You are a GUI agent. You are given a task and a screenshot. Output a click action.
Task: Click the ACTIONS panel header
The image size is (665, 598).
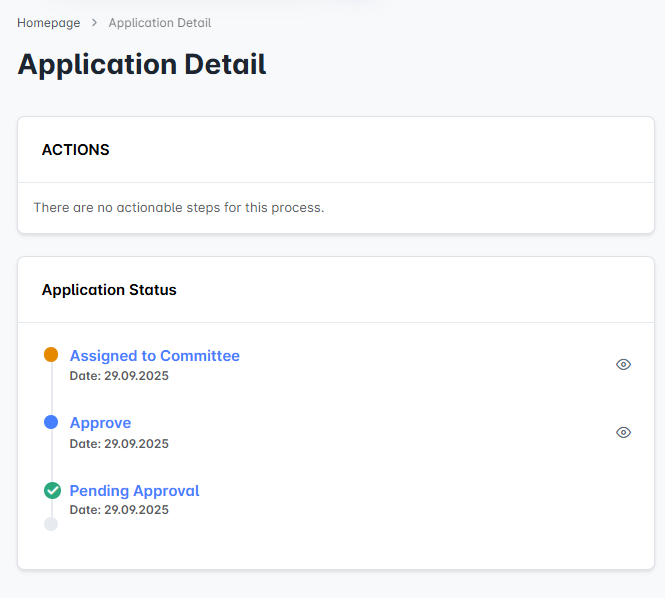coord(76,150)
